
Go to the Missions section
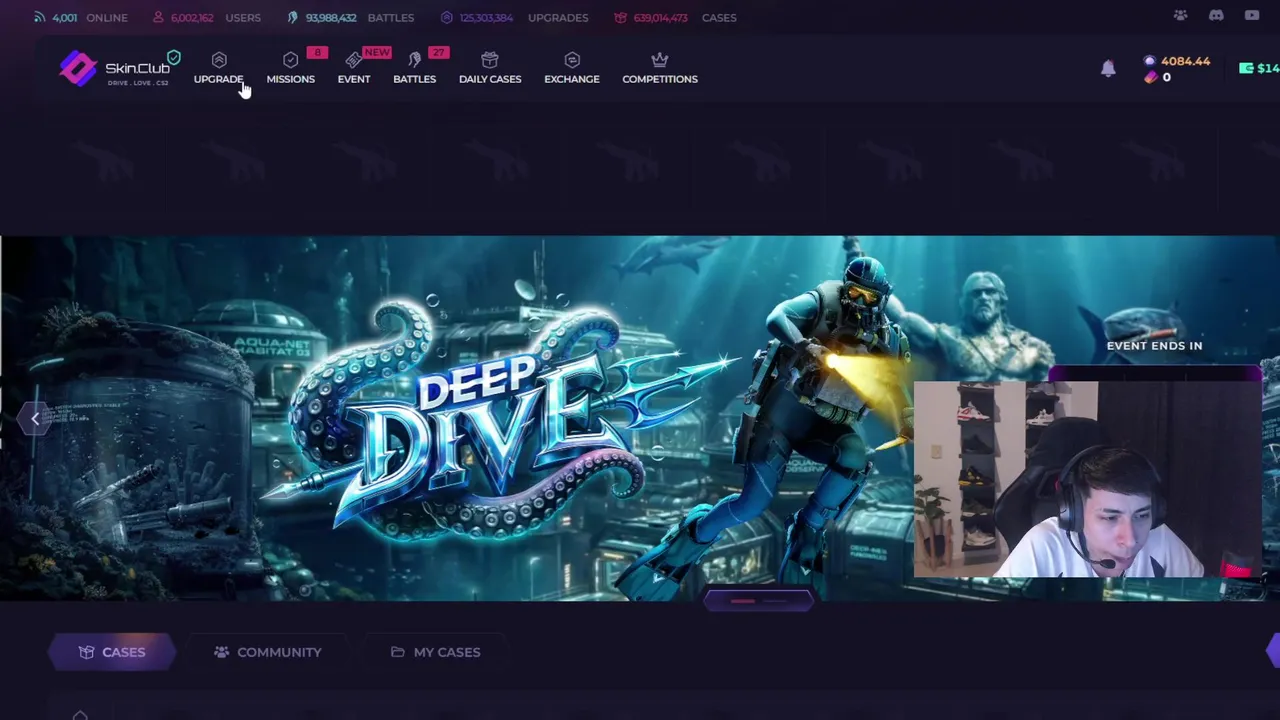click(x=290, y=69)
